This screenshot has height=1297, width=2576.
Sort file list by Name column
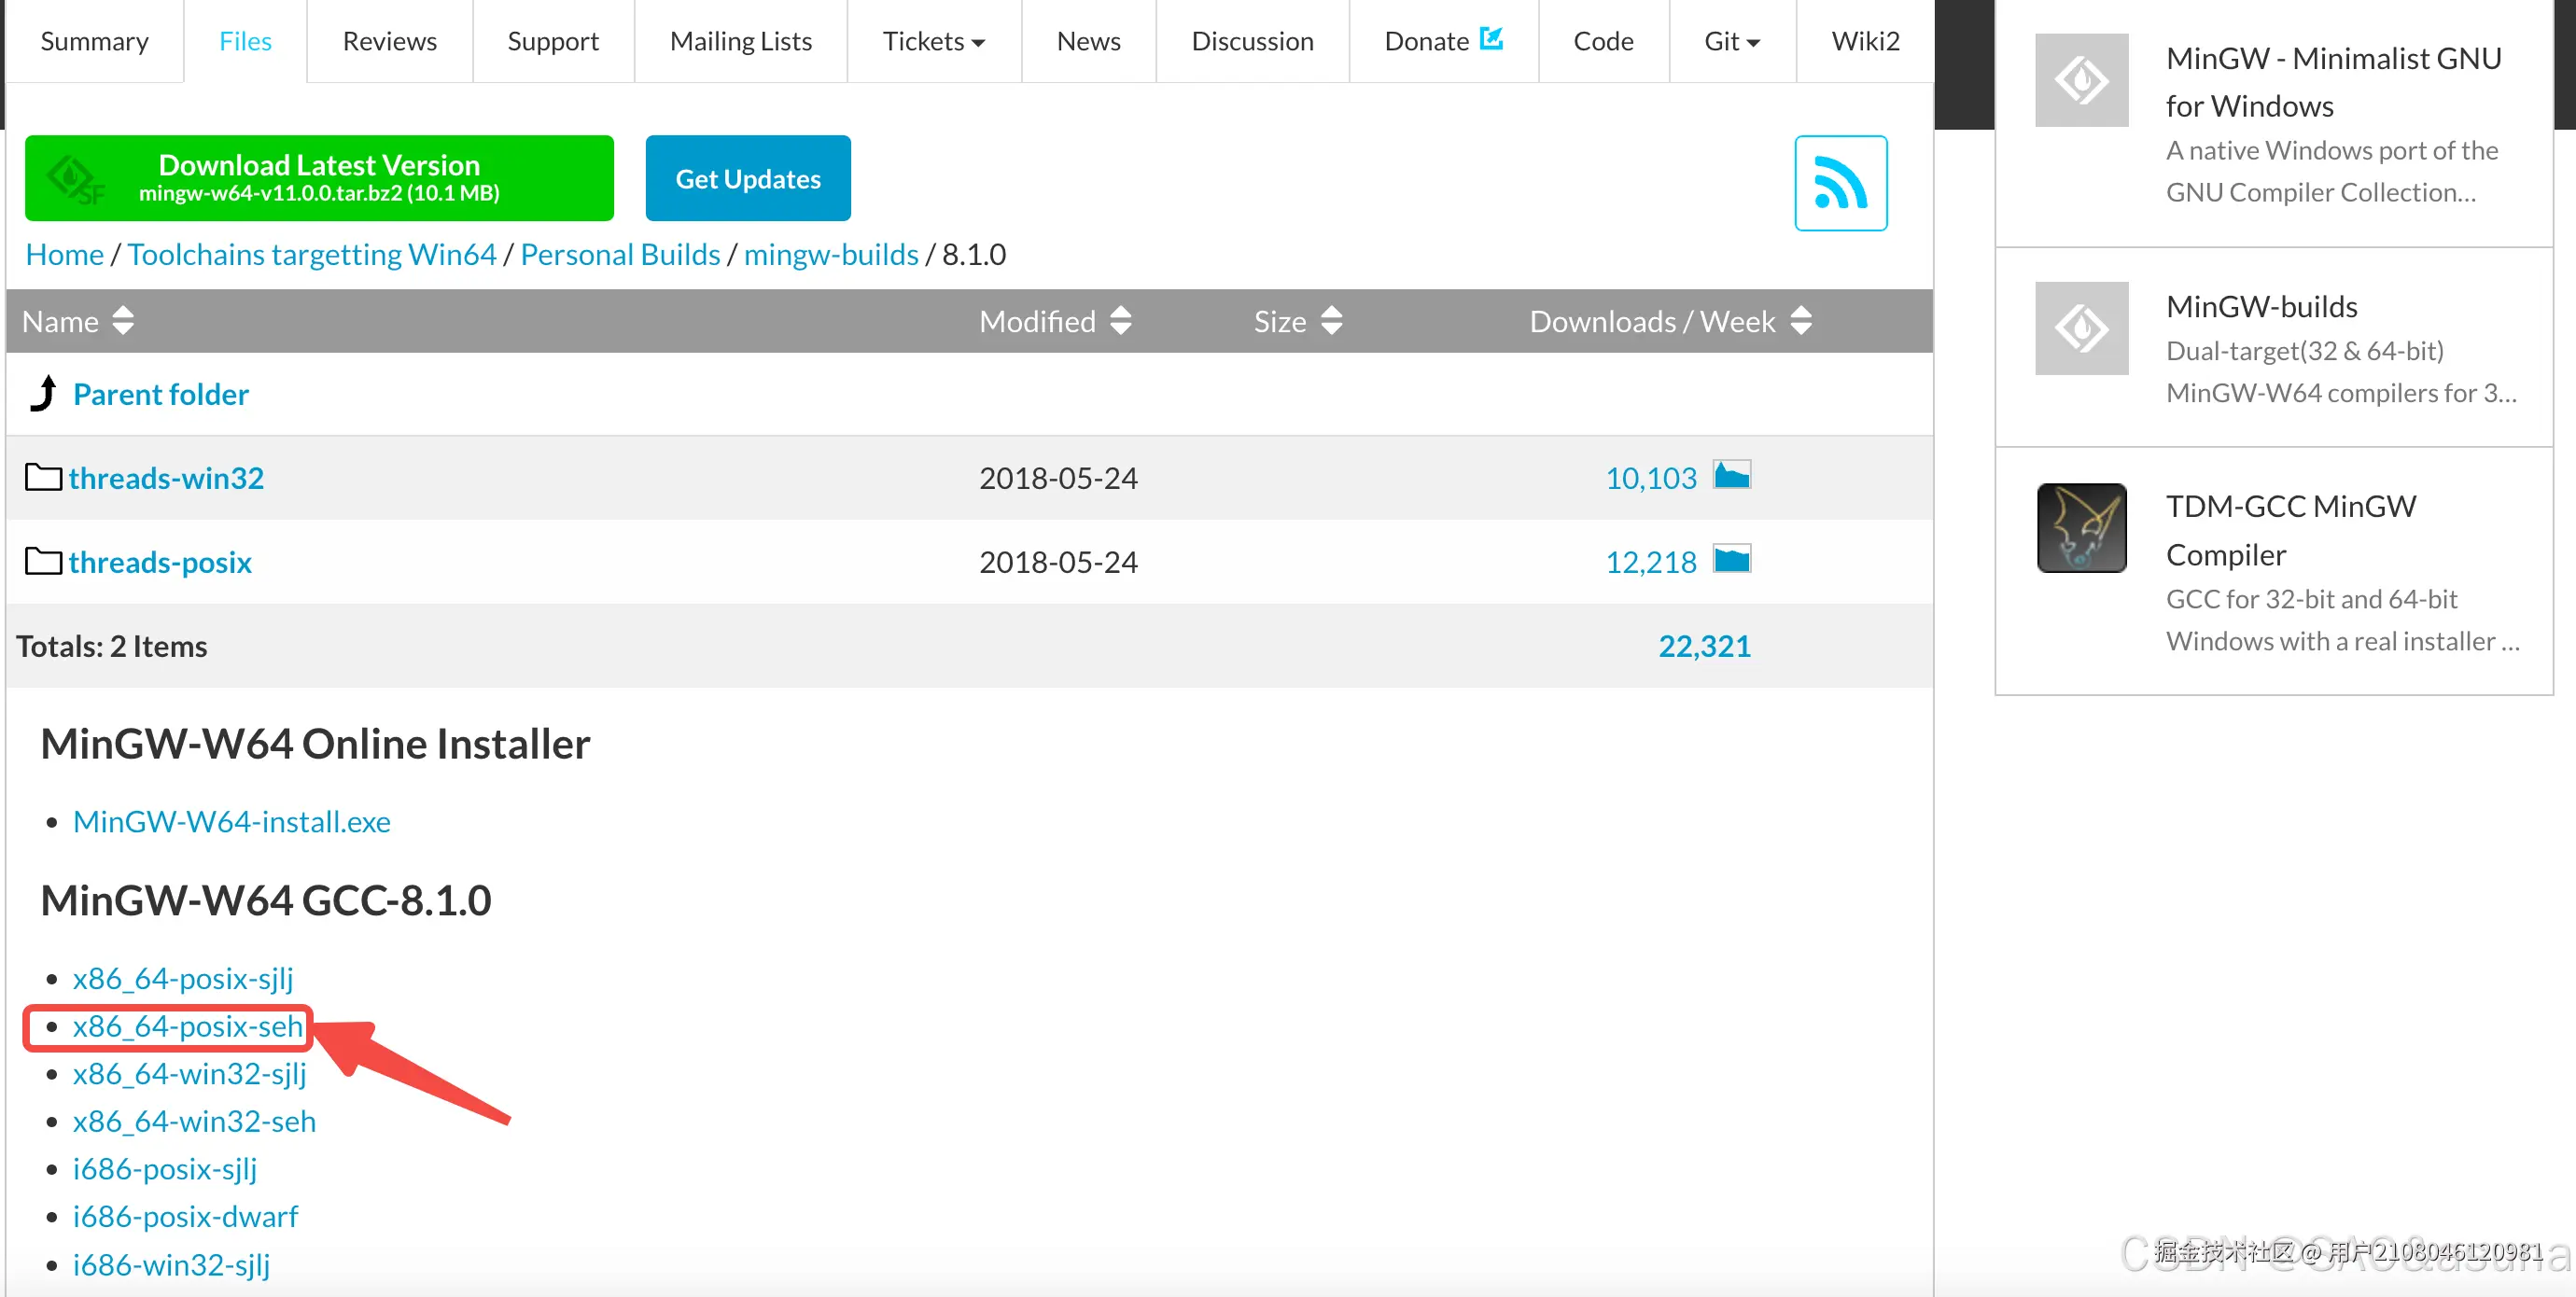tap(123, 321)
